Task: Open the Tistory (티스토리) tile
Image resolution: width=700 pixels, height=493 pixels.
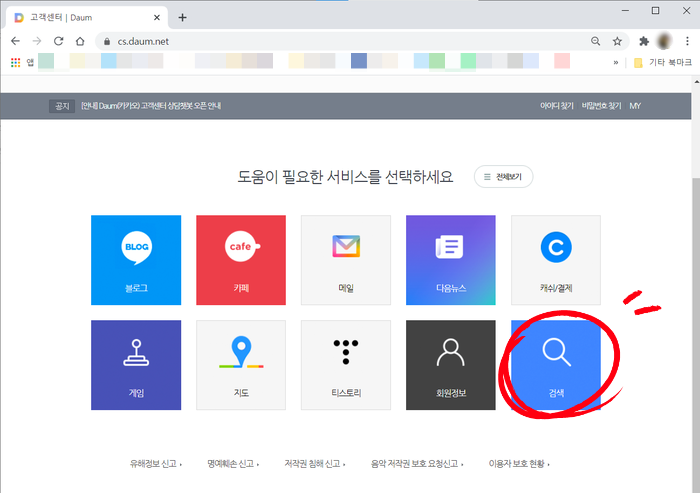Action: point(346,365)
